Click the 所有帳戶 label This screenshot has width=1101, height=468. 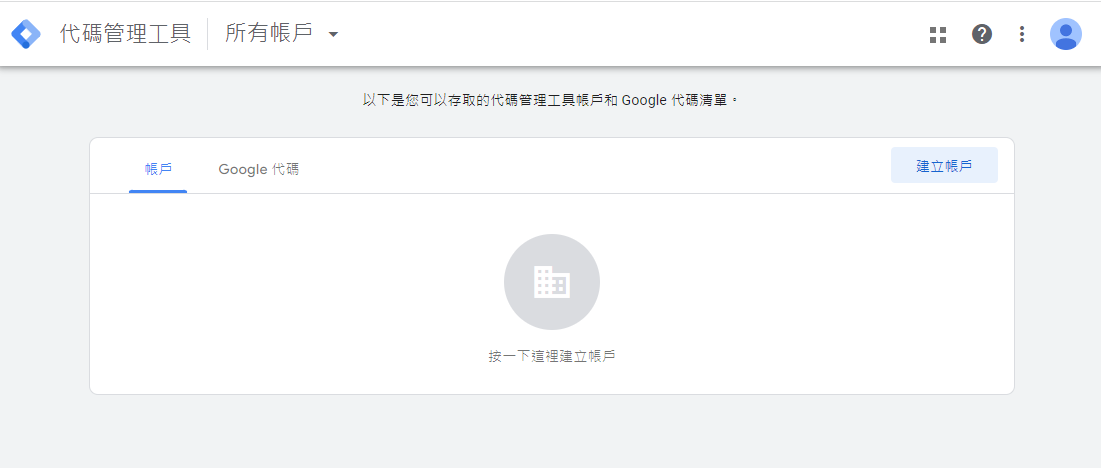point(269,34)
